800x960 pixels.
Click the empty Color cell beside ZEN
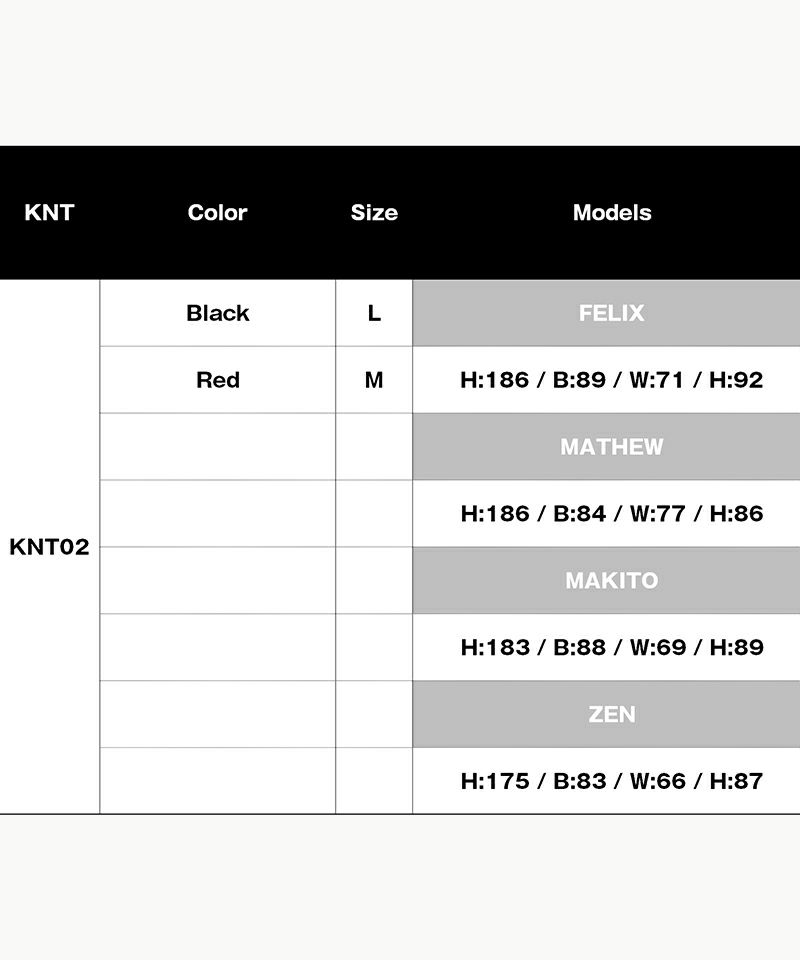pos(217,714)
